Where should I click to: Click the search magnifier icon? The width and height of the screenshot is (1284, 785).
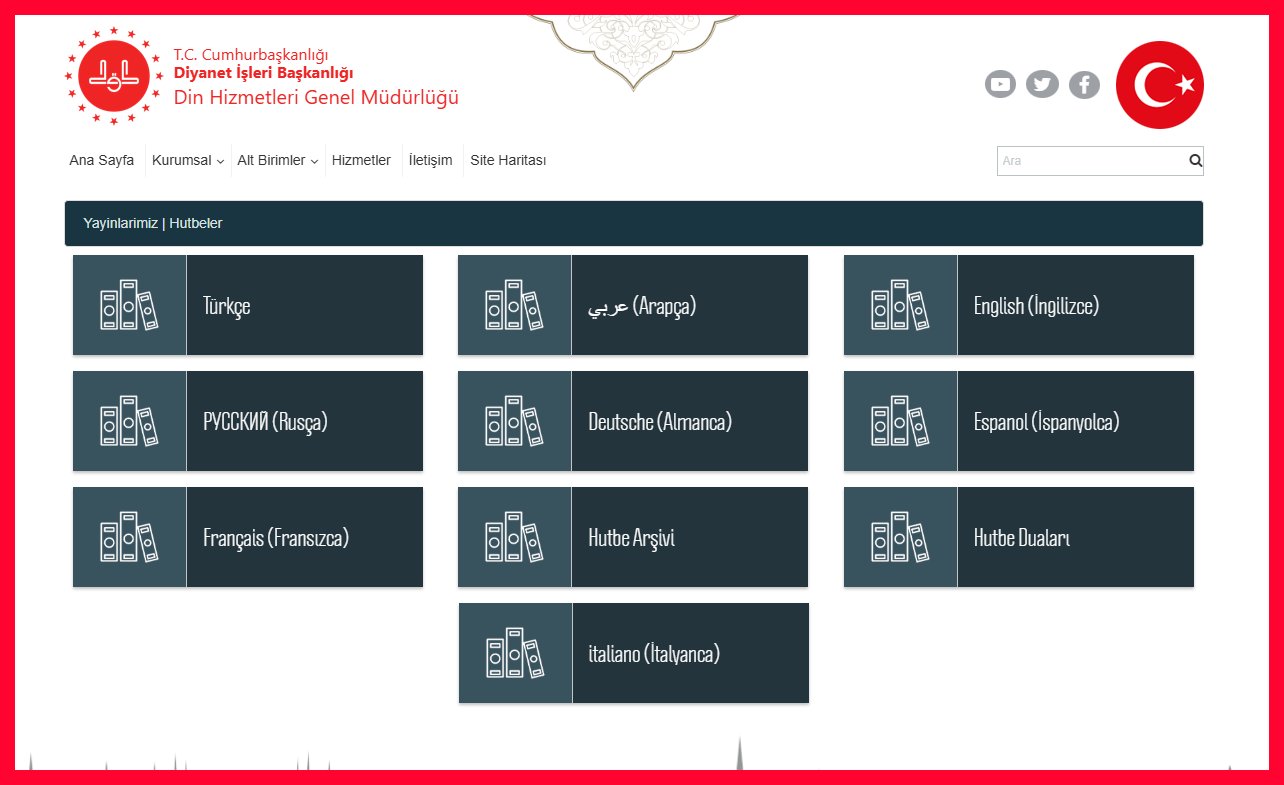[1195, 160]
